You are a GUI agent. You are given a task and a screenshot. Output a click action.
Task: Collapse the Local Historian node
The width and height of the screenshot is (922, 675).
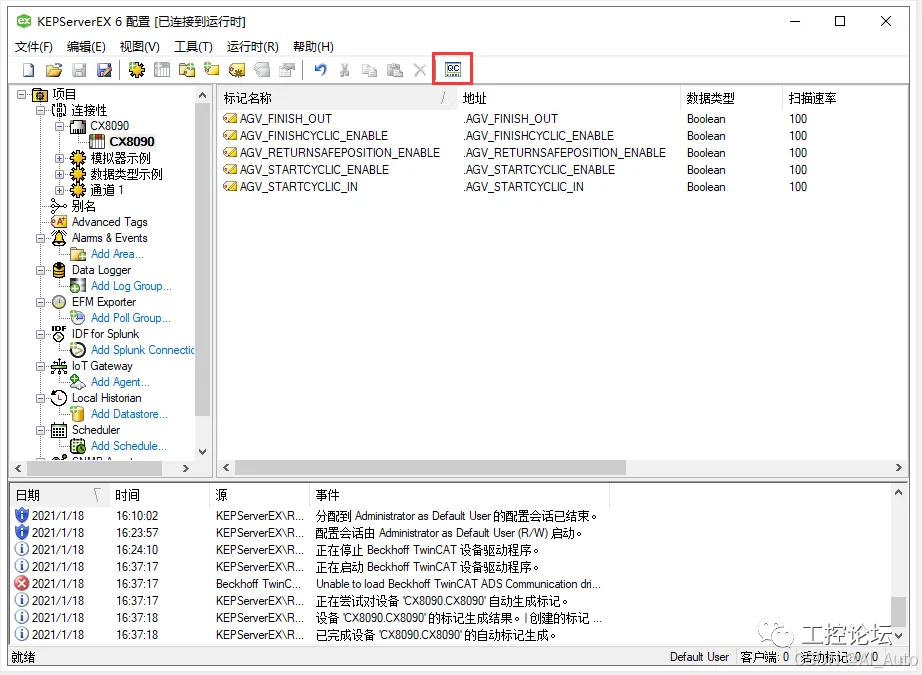tap(41, 398)
